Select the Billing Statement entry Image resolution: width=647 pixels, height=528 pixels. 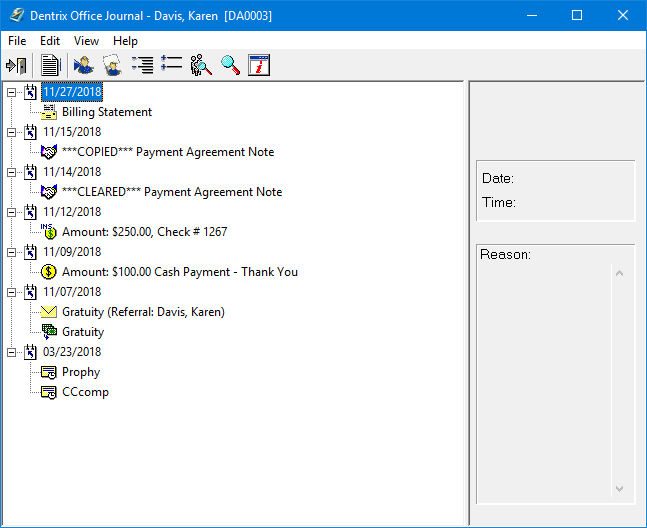(x=106, y=112)
